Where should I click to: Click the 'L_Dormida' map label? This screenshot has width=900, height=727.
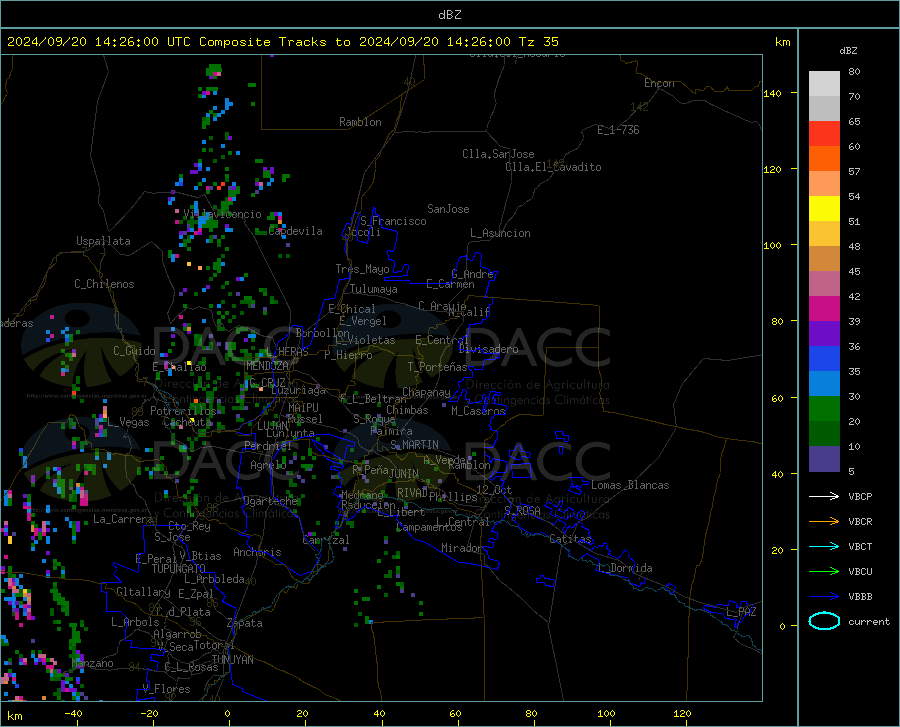[624, 568]
